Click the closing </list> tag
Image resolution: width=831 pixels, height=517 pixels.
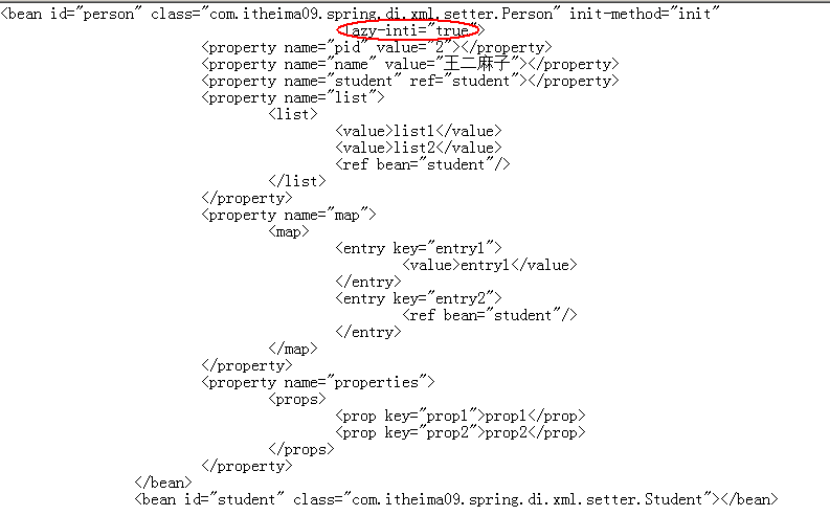click(x=297, y=182)
